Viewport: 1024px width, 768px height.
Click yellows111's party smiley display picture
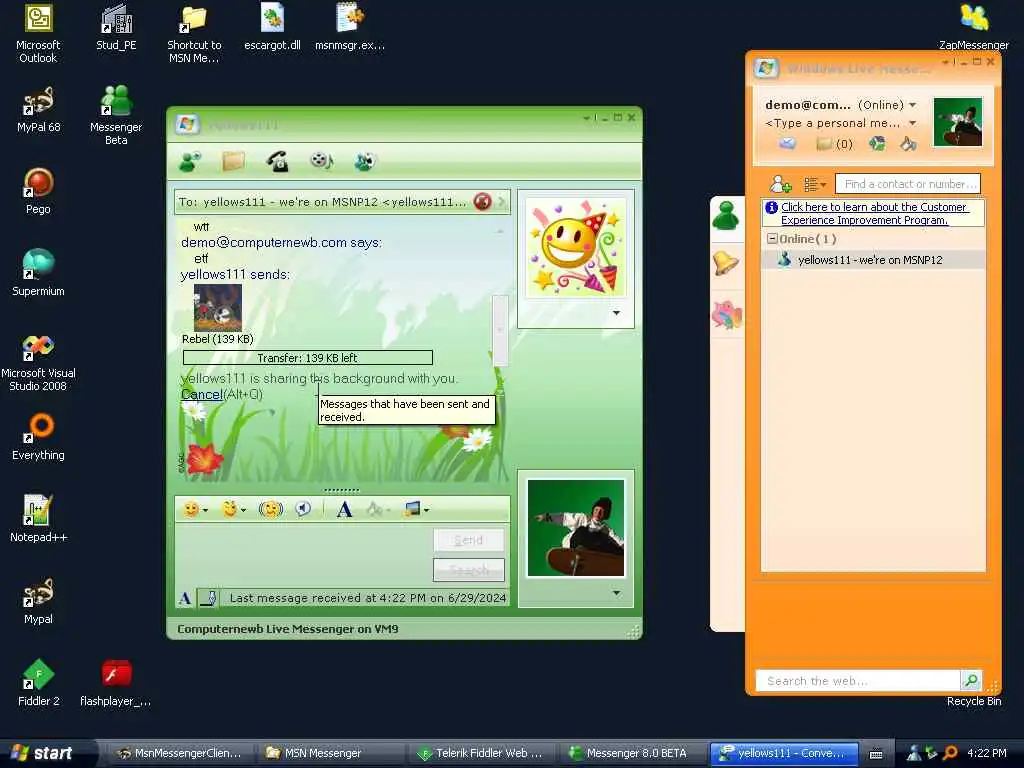pos(576,248)
